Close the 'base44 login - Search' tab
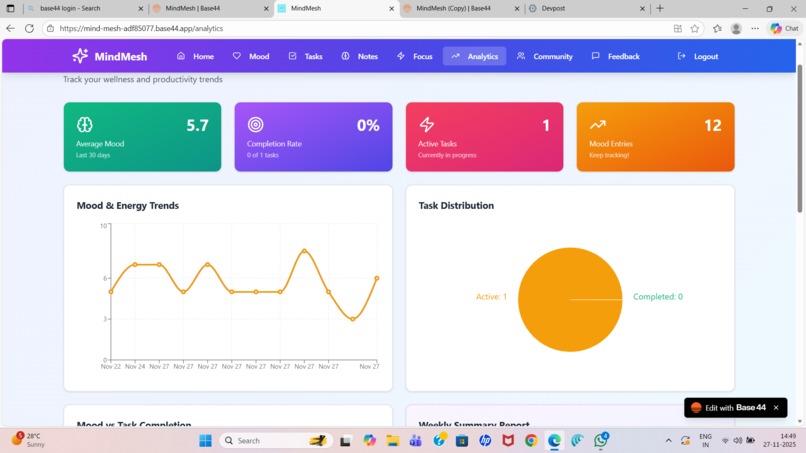Image resolution: width=806 pixels, height=453 pixels. pyautogui.click(x=140, y=9)
